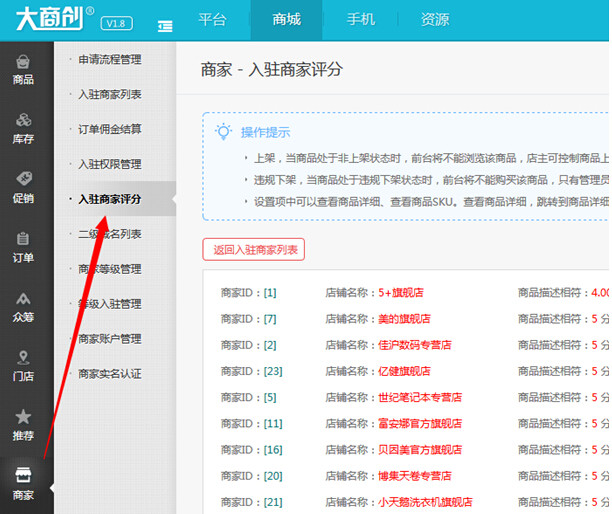Open the 贝因美官方旗舰店 shop link
Image resolution: width=612 pixels, height=514 pixels.
tap(420, 450)
